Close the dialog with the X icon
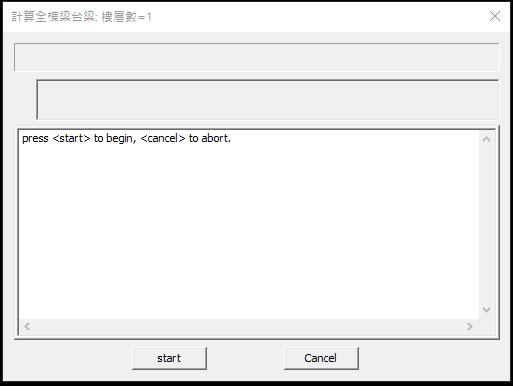Screen dimensions: 513x386 (495, 16)
